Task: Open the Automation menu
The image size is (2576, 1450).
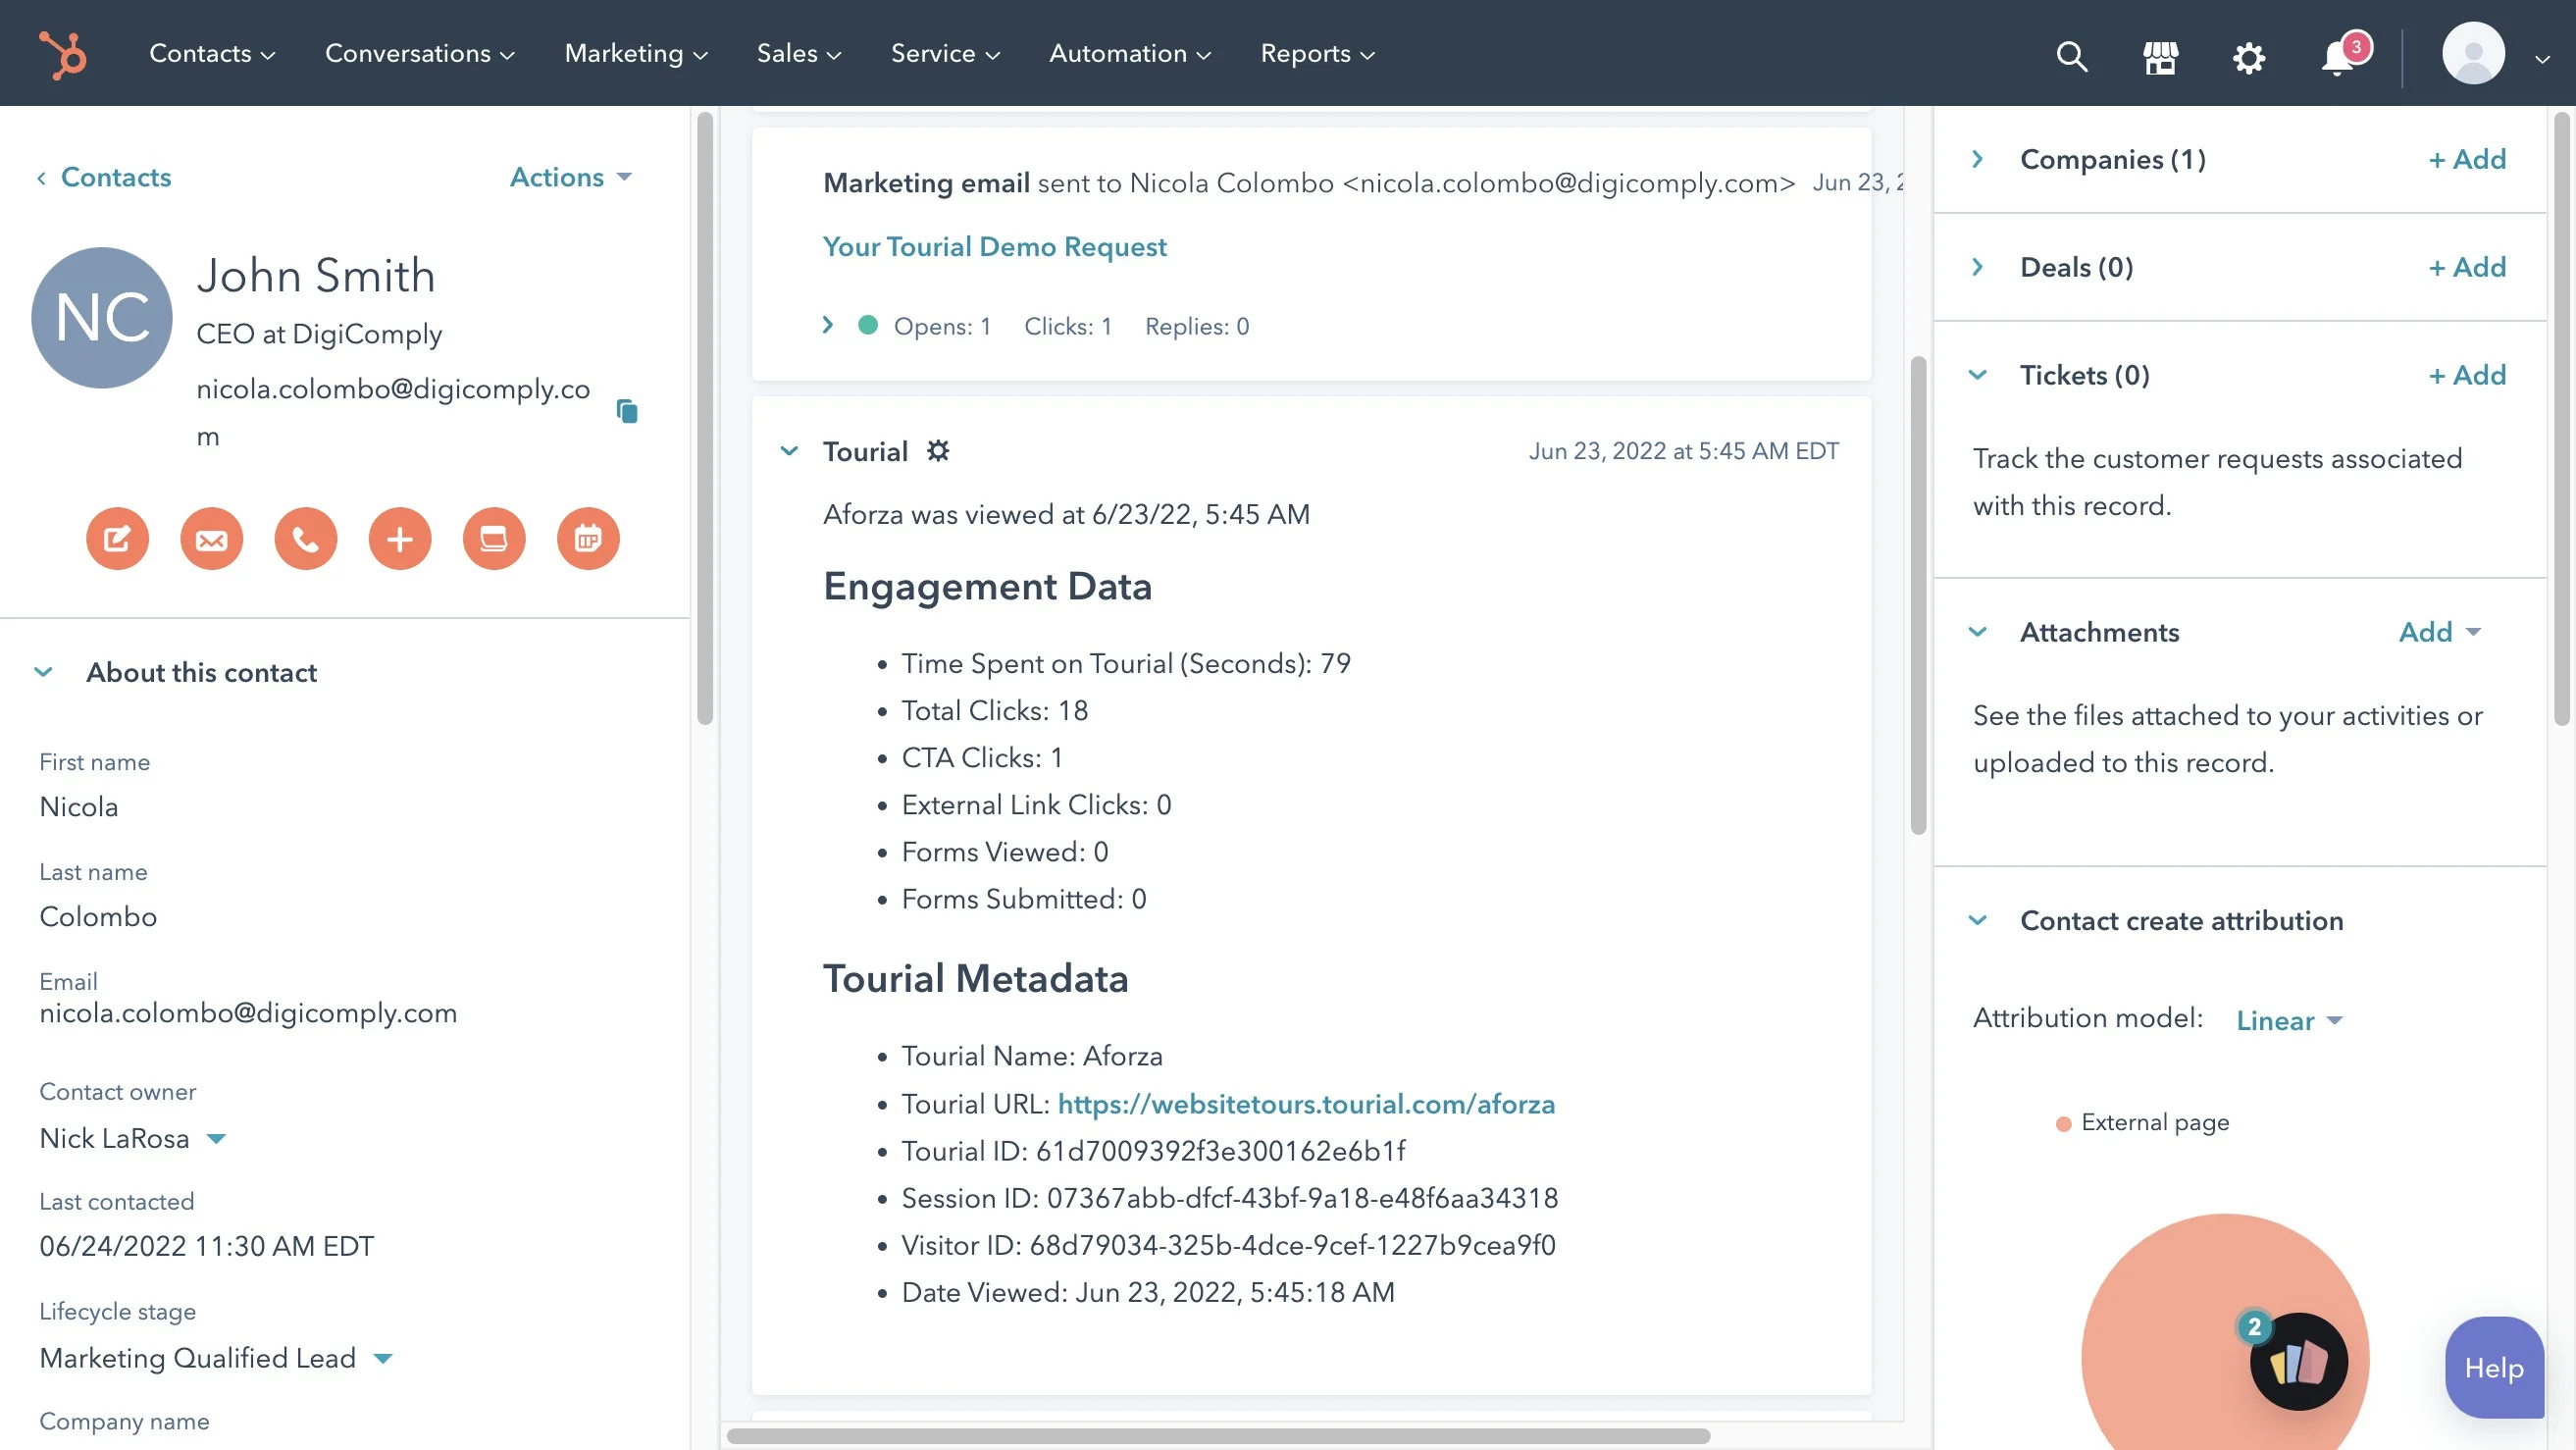Action: 1130,53
